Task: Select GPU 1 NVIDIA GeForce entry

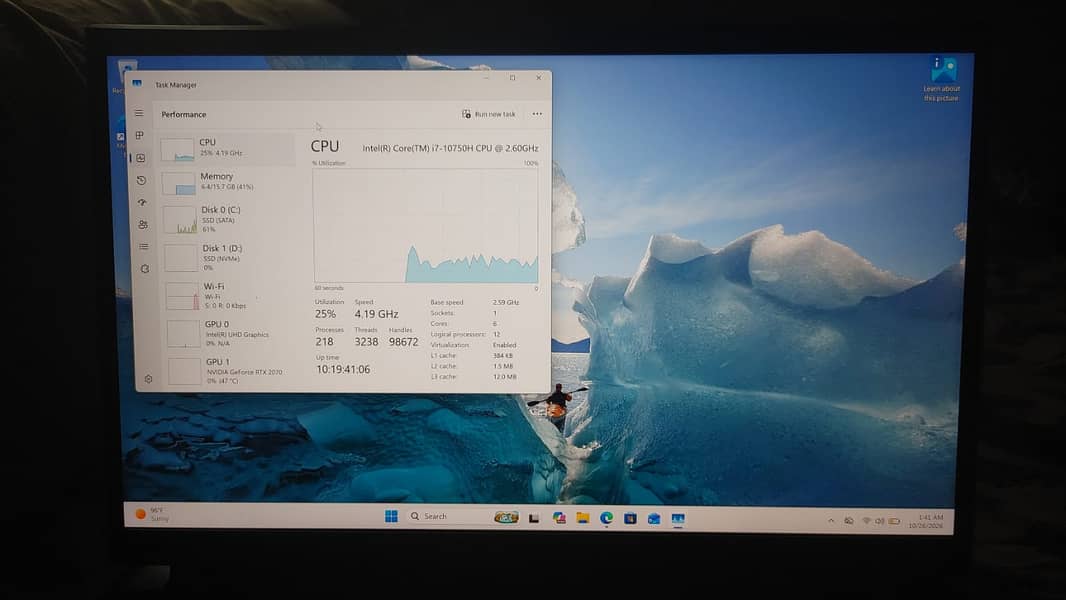Action: (235, 371)
